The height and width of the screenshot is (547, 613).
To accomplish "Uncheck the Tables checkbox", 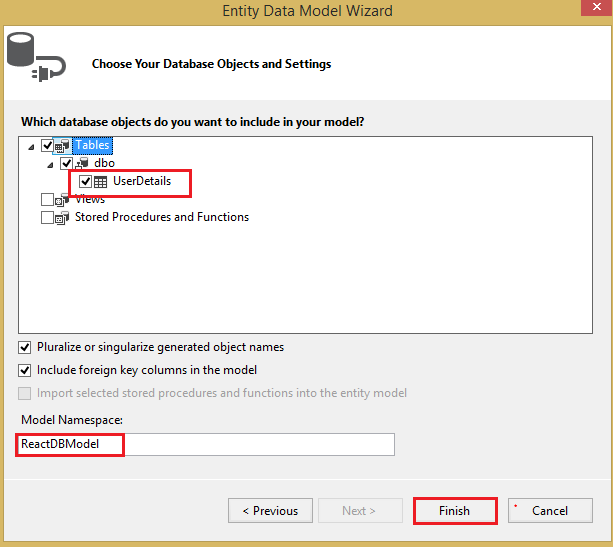I will click(x=47, y=146).
